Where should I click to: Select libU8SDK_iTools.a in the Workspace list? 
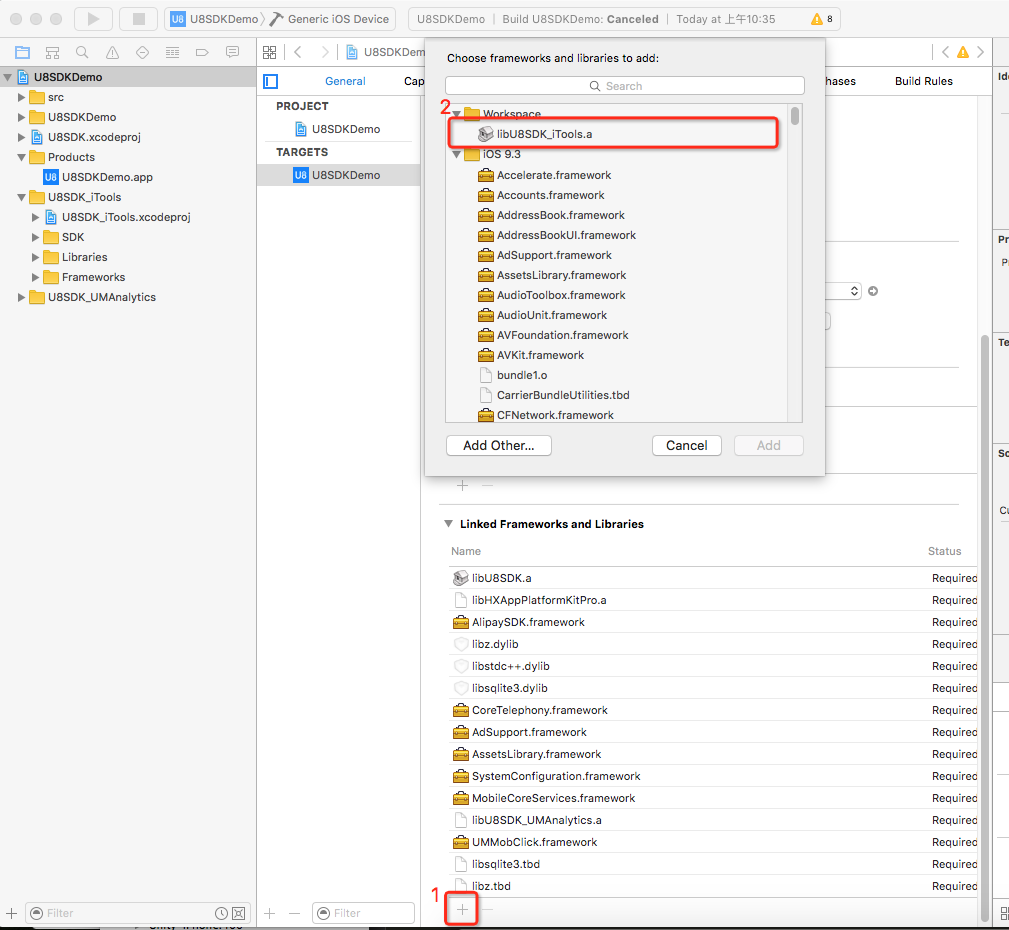click(616, 134)
